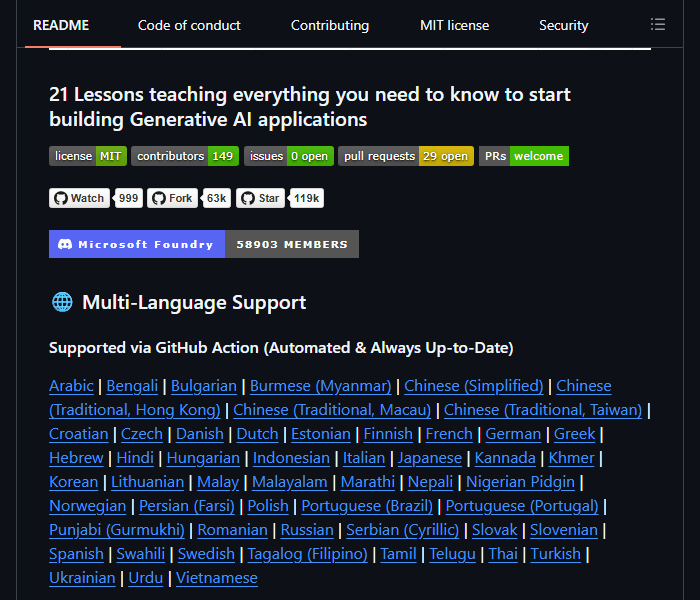Open the Italian translation link

tap(364, 458)
